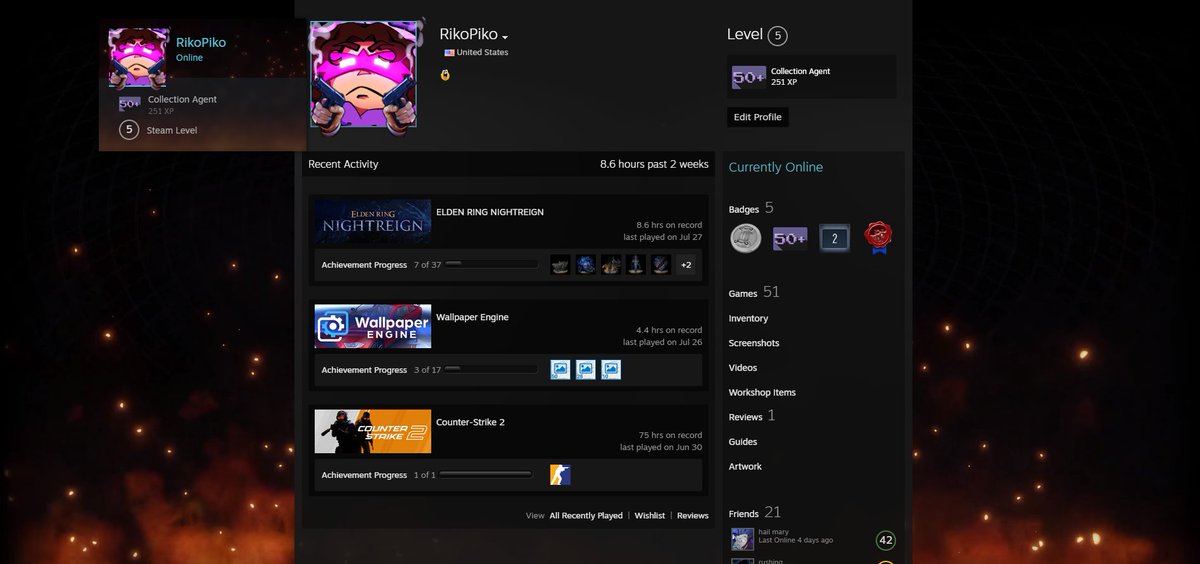
Task: Open the Friends 21 section link
Action: point(755,513)
